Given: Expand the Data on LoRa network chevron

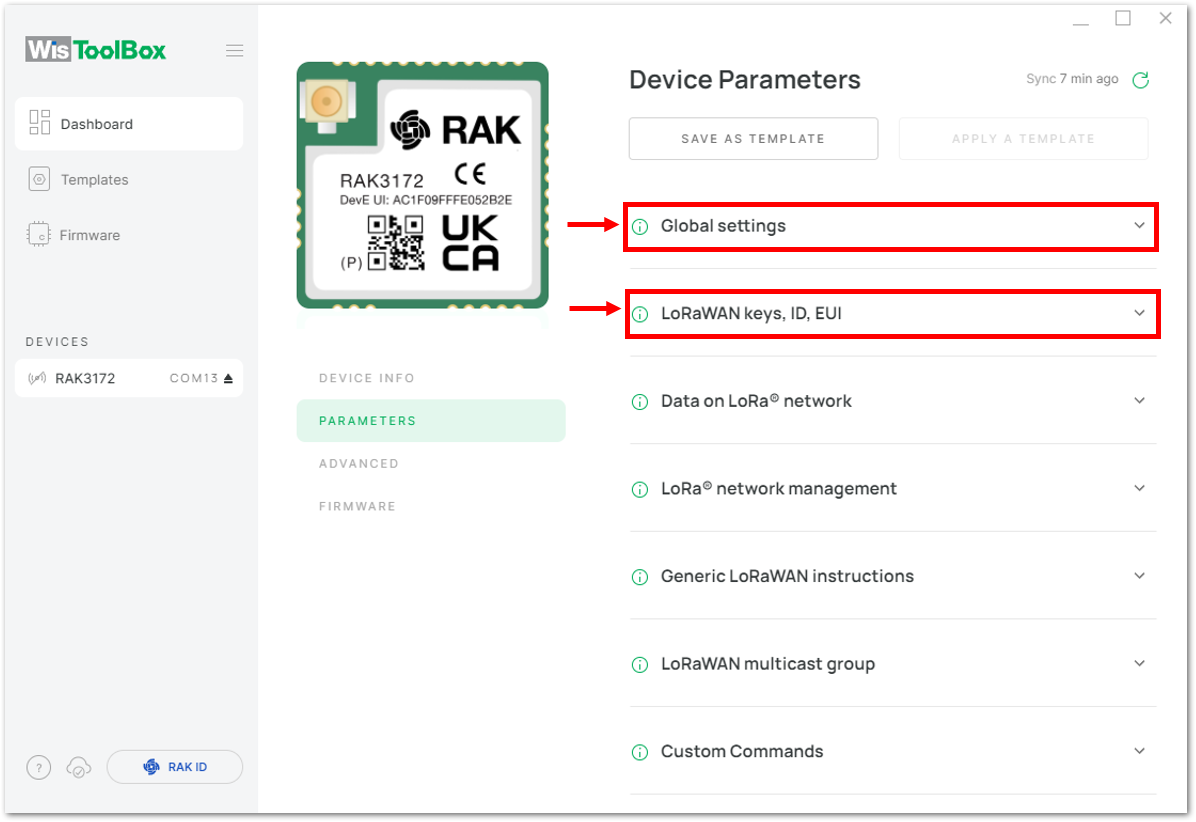Looking at the screenshot, I should tap(1140, 400).
